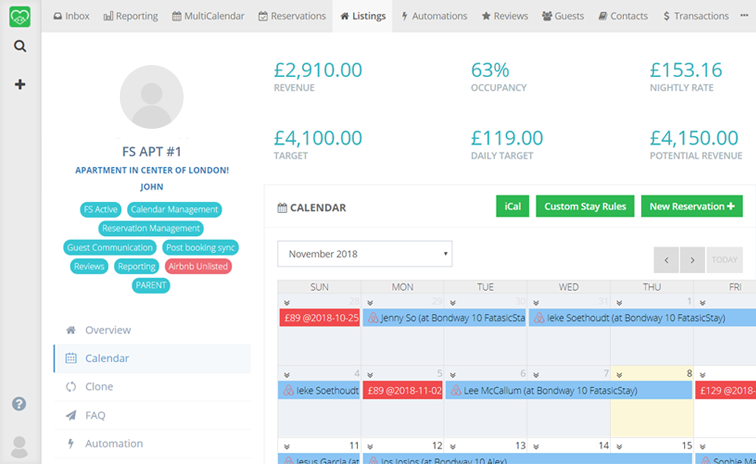
Task: Click the Post booking sync tag
Action: tap(201, 247)
